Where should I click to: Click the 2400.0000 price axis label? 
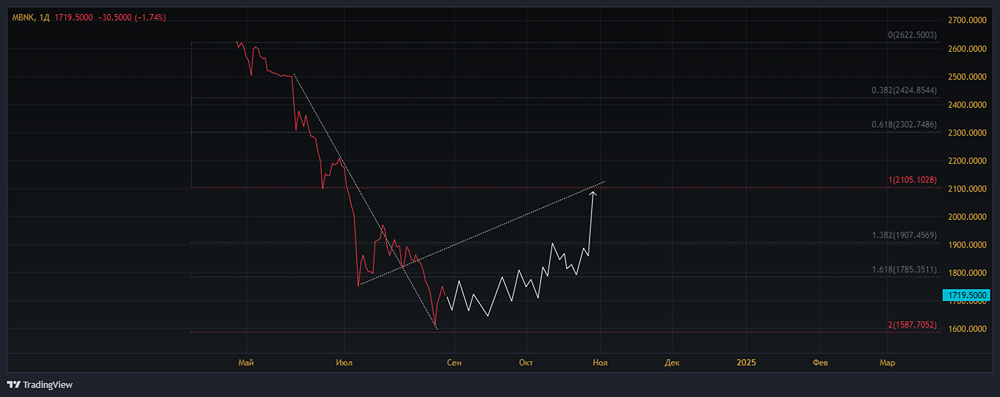click(966, 105)
